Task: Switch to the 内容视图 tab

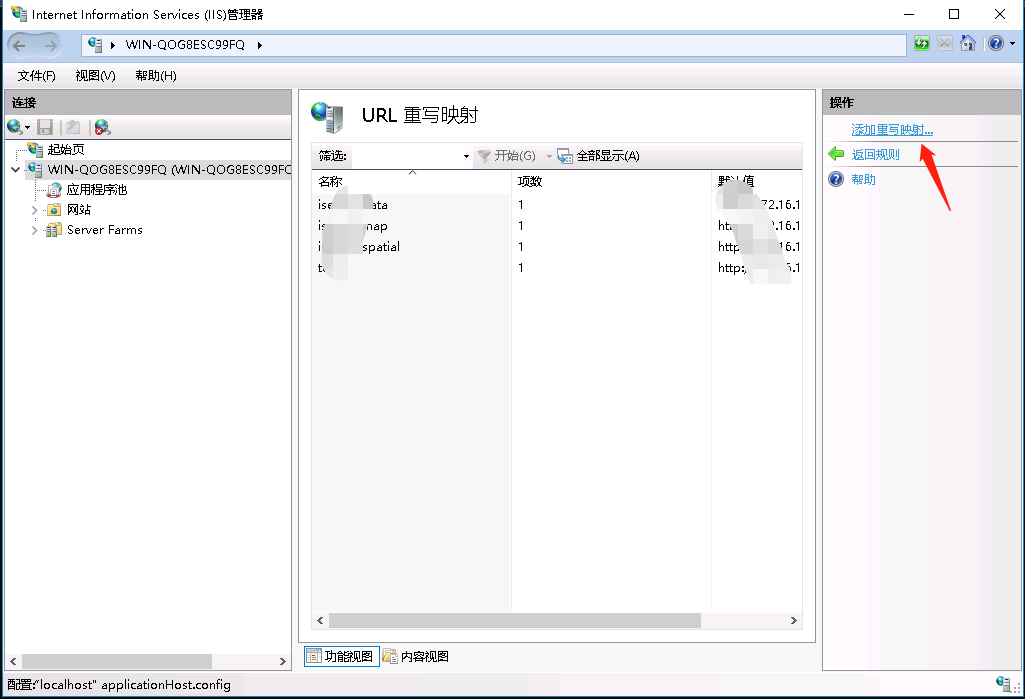Action: (x=416, y=656)
